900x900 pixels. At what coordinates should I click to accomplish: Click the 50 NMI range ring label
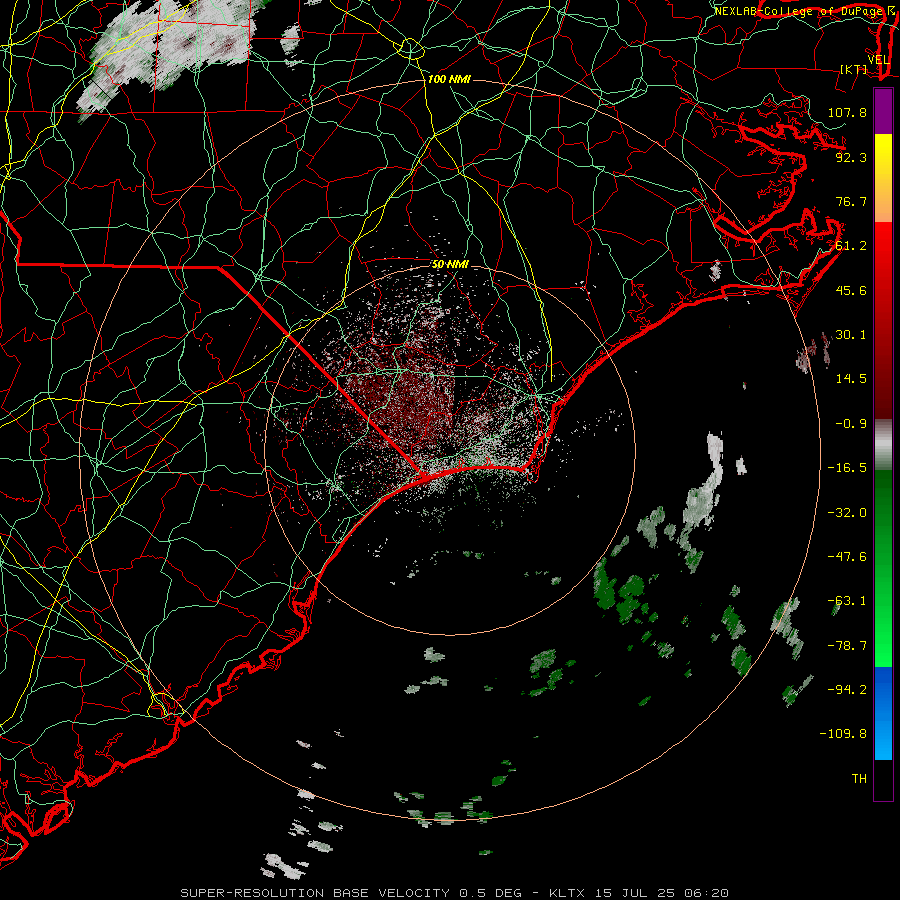[x=451, y=264]
